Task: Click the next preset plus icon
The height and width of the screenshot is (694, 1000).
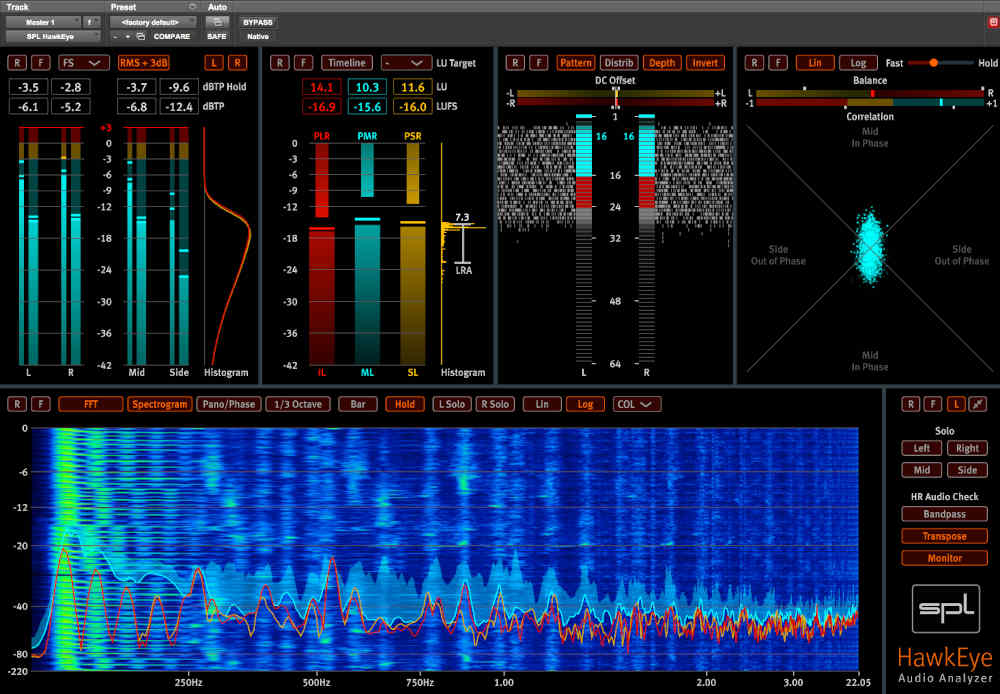Action: [128, 36]
